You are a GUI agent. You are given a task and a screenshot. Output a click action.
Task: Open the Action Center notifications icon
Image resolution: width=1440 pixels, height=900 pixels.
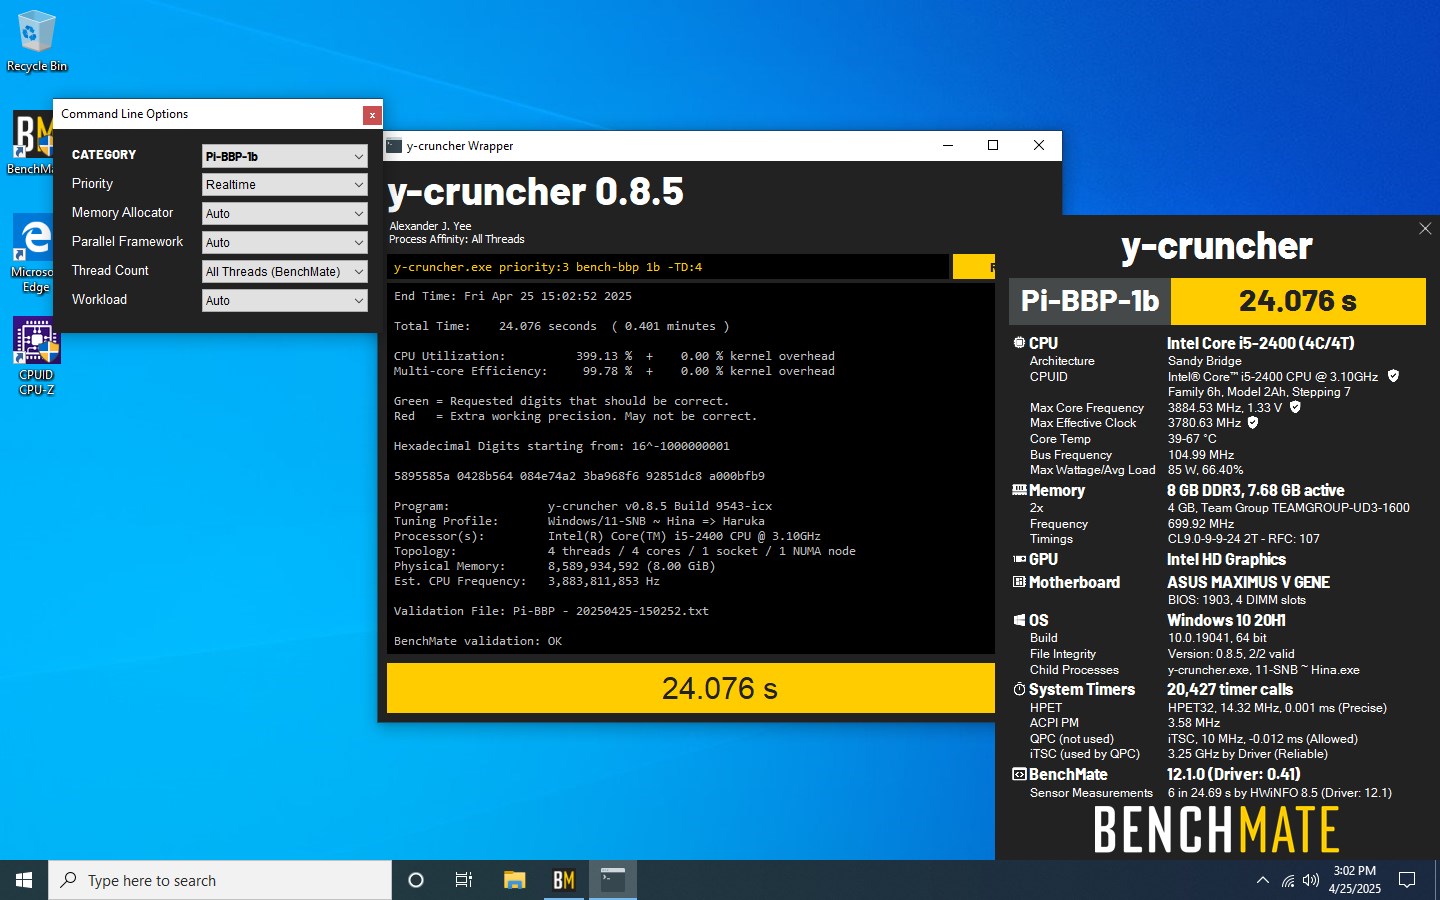click(1407, 880)
